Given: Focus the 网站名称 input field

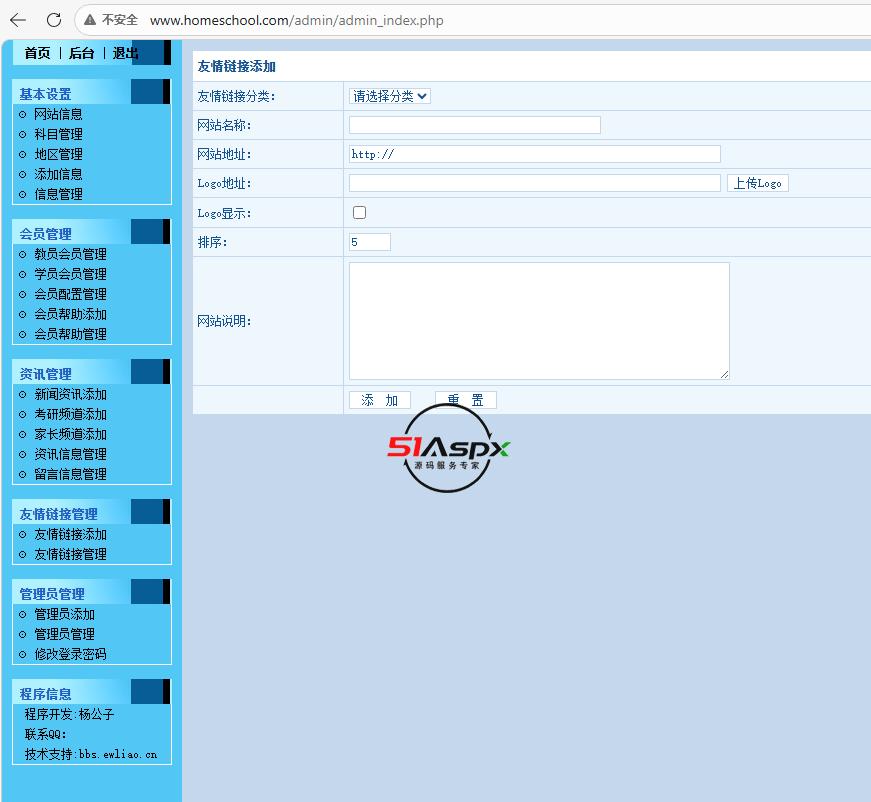Looking at the screenshot, I should pyautogui.click(x=475, y=125).
